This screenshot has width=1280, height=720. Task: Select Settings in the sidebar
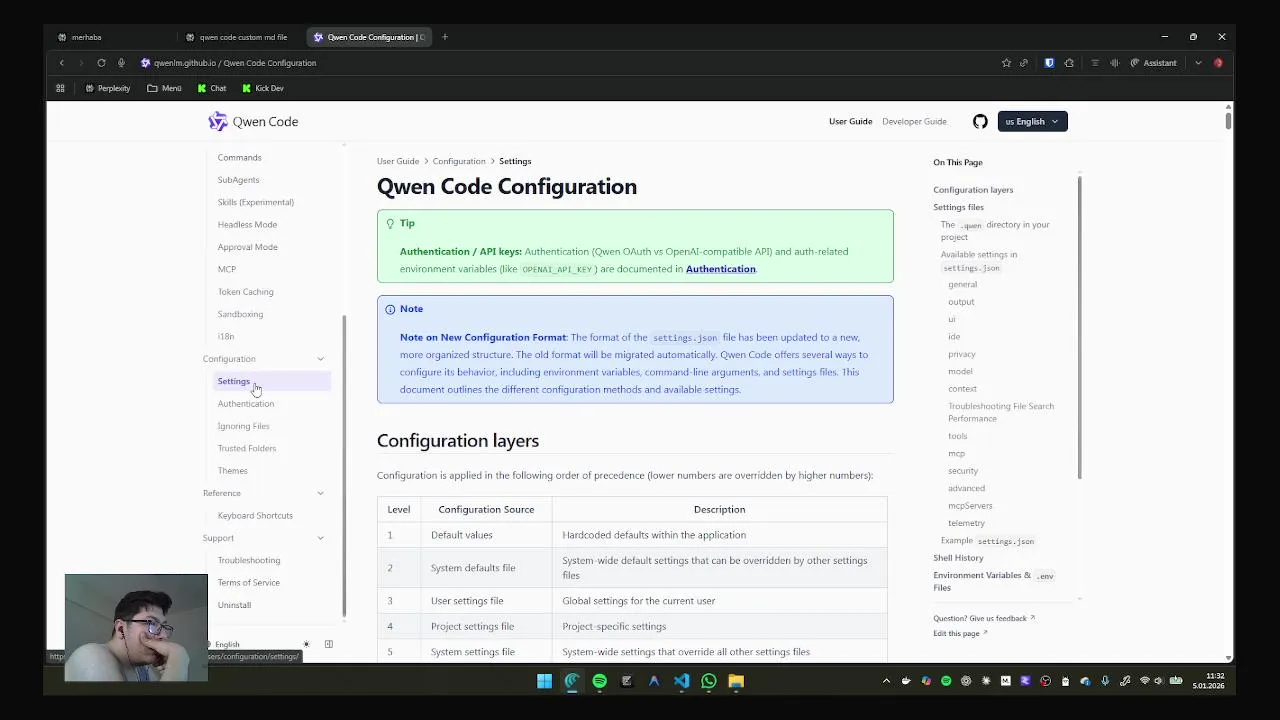272,381
